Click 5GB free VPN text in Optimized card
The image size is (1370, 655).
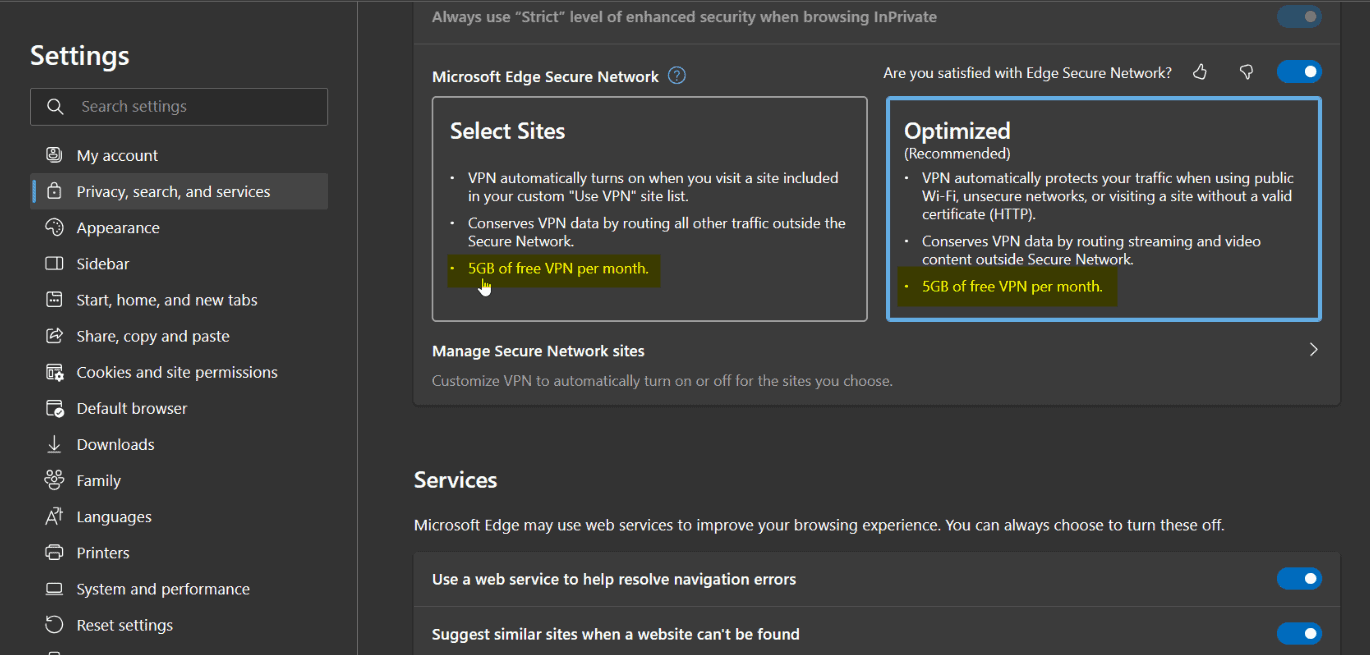(x=1012, y=286)
